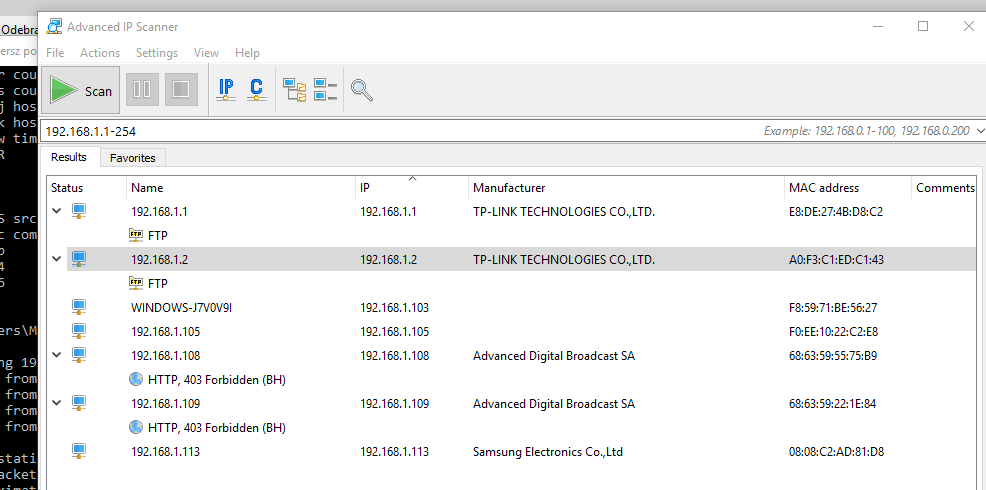Viewport: 986px width, 490px height.
Task: Click MAC address F8:59:71:BE:56:27
Action: (833, 308)
